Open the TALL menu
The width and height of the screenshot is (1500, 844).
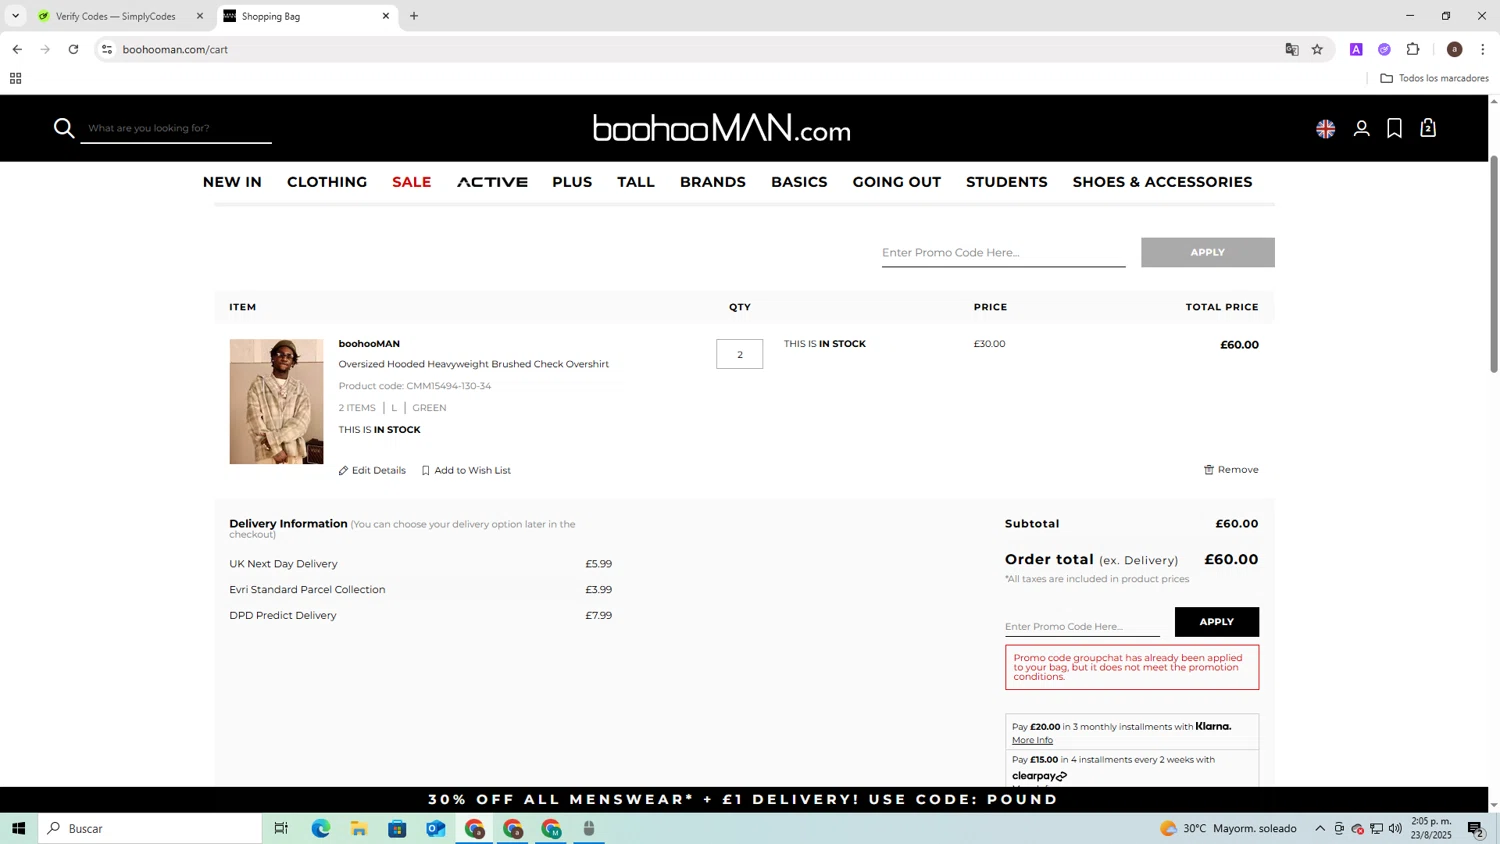click(x=636, y=182)
